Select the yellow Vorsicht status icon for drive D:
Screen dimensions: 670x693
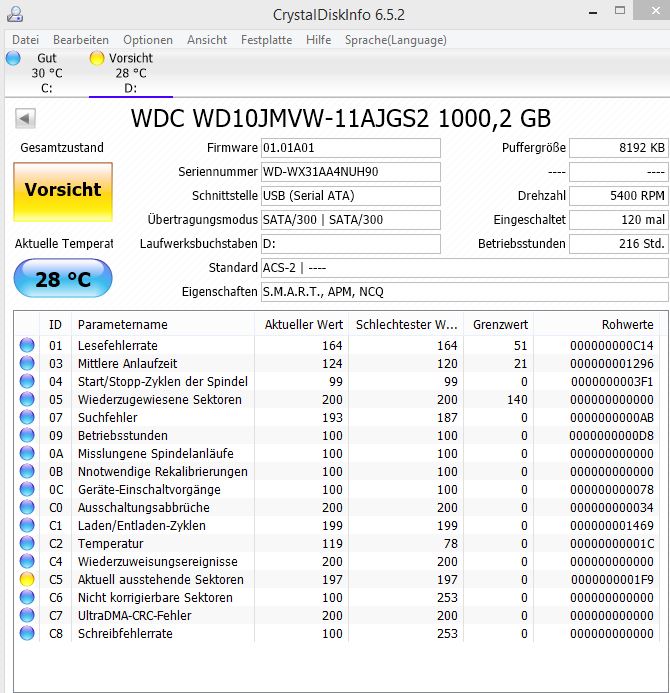[x=96, y=58]
